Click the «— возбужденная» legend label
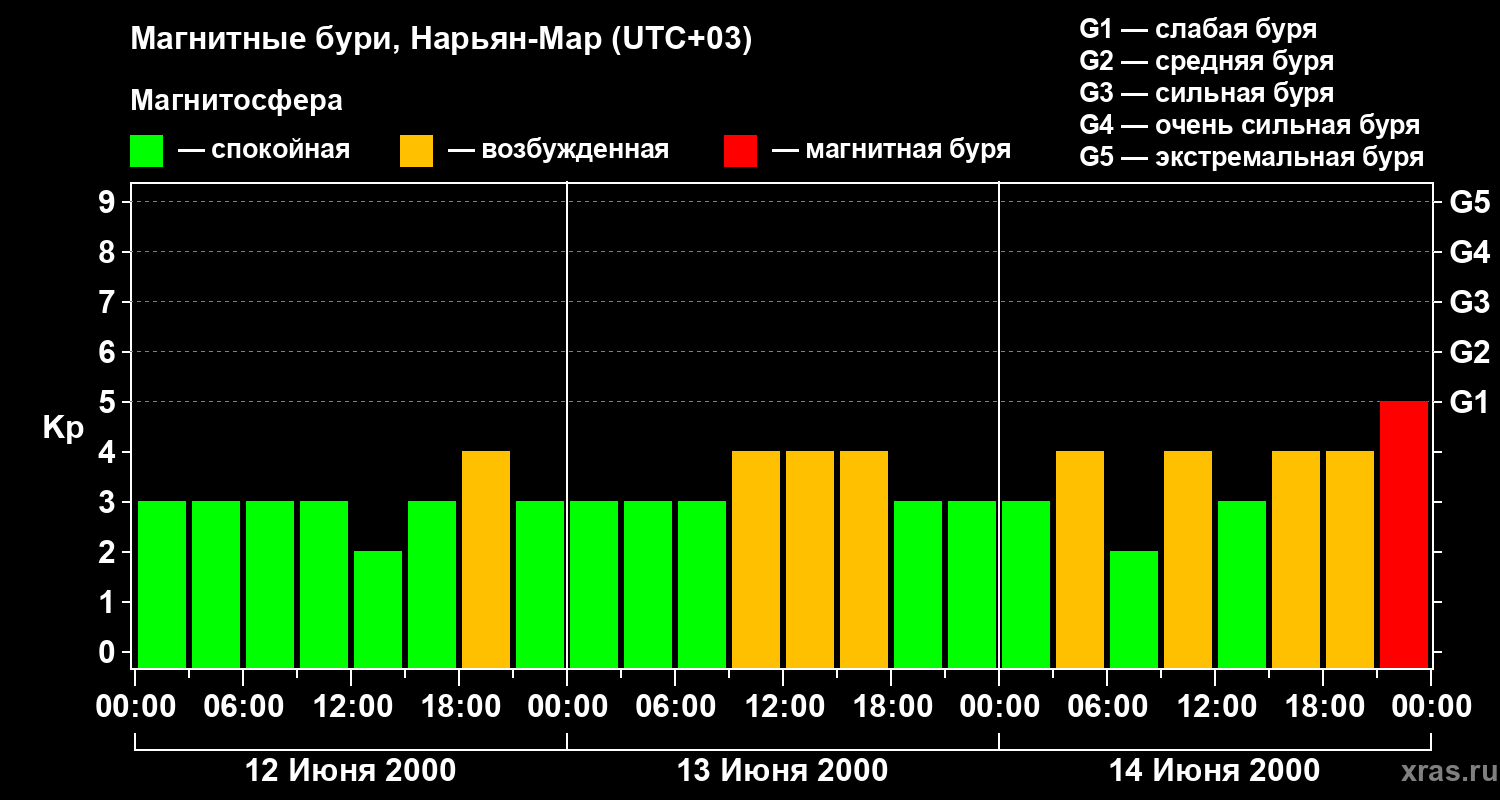The image size is (1500, 800). 558,150
